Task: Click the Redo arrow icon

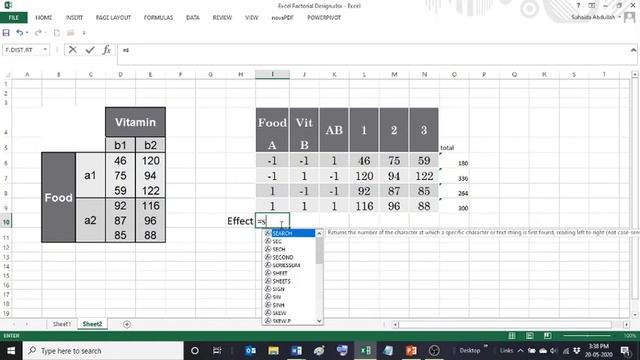Action: coord(38,33)
